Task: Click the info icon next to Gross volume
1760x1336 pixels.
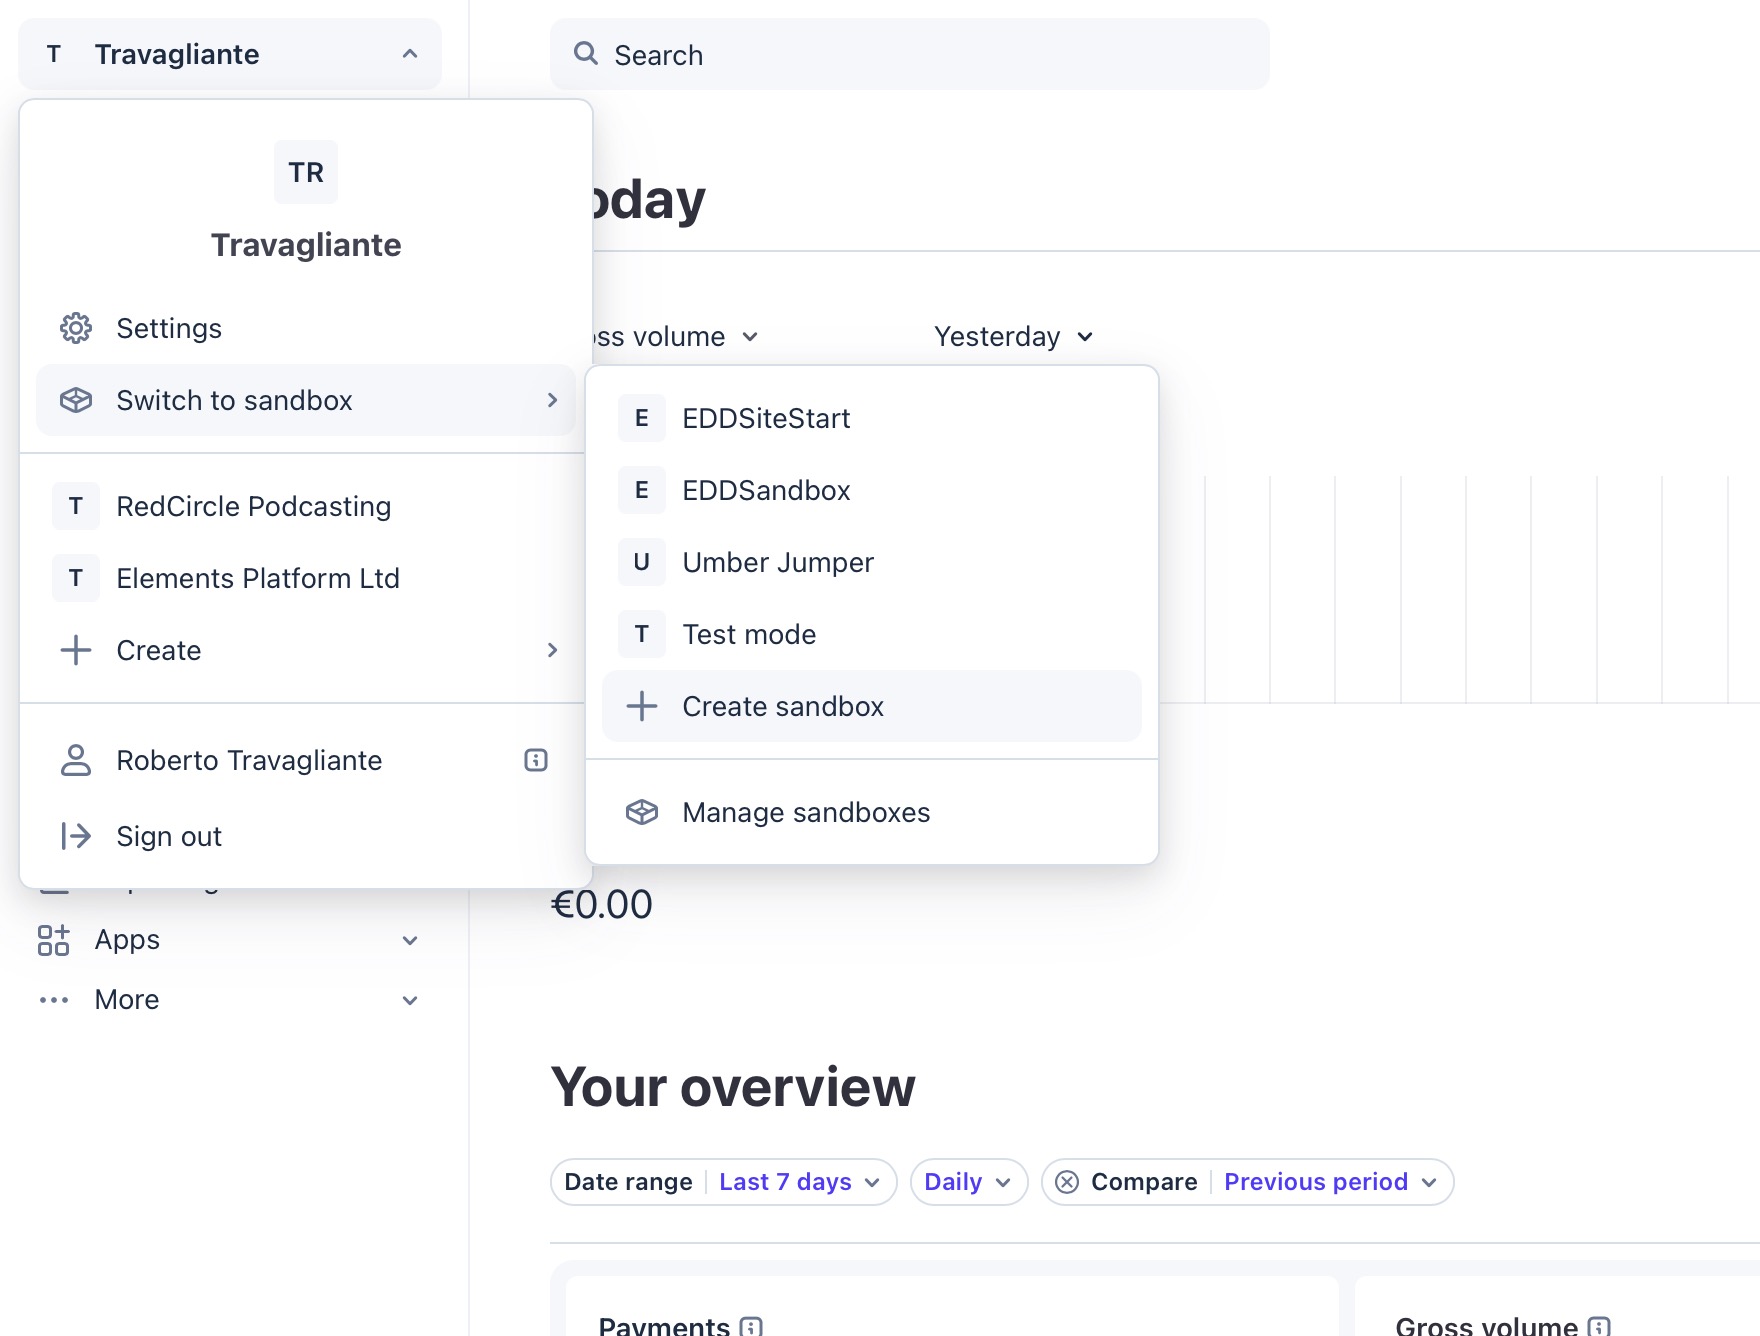Action: pyautogui.click(x=1599, y=1326)
